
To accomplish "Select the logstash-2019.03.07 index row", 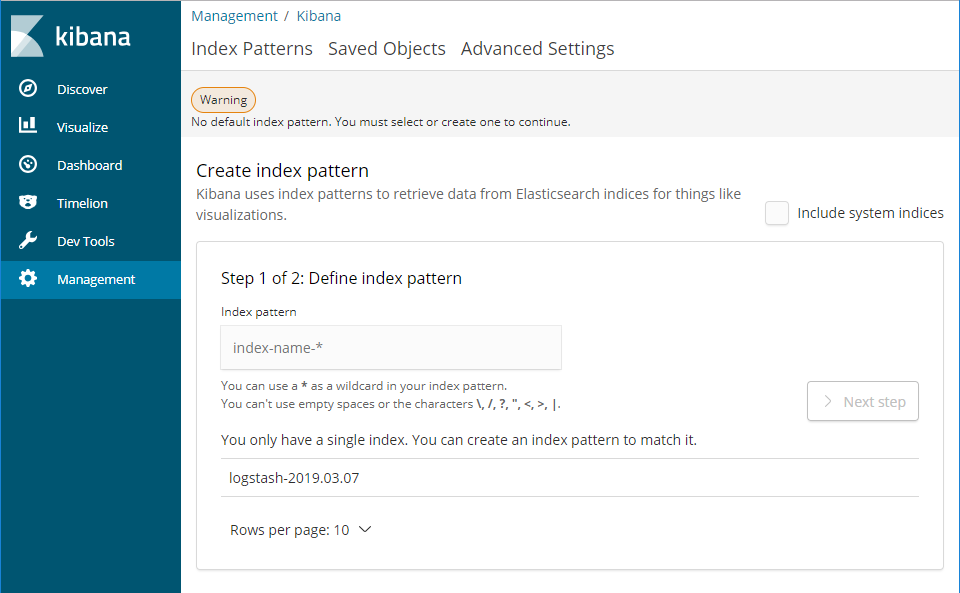I will click(569, 478).
